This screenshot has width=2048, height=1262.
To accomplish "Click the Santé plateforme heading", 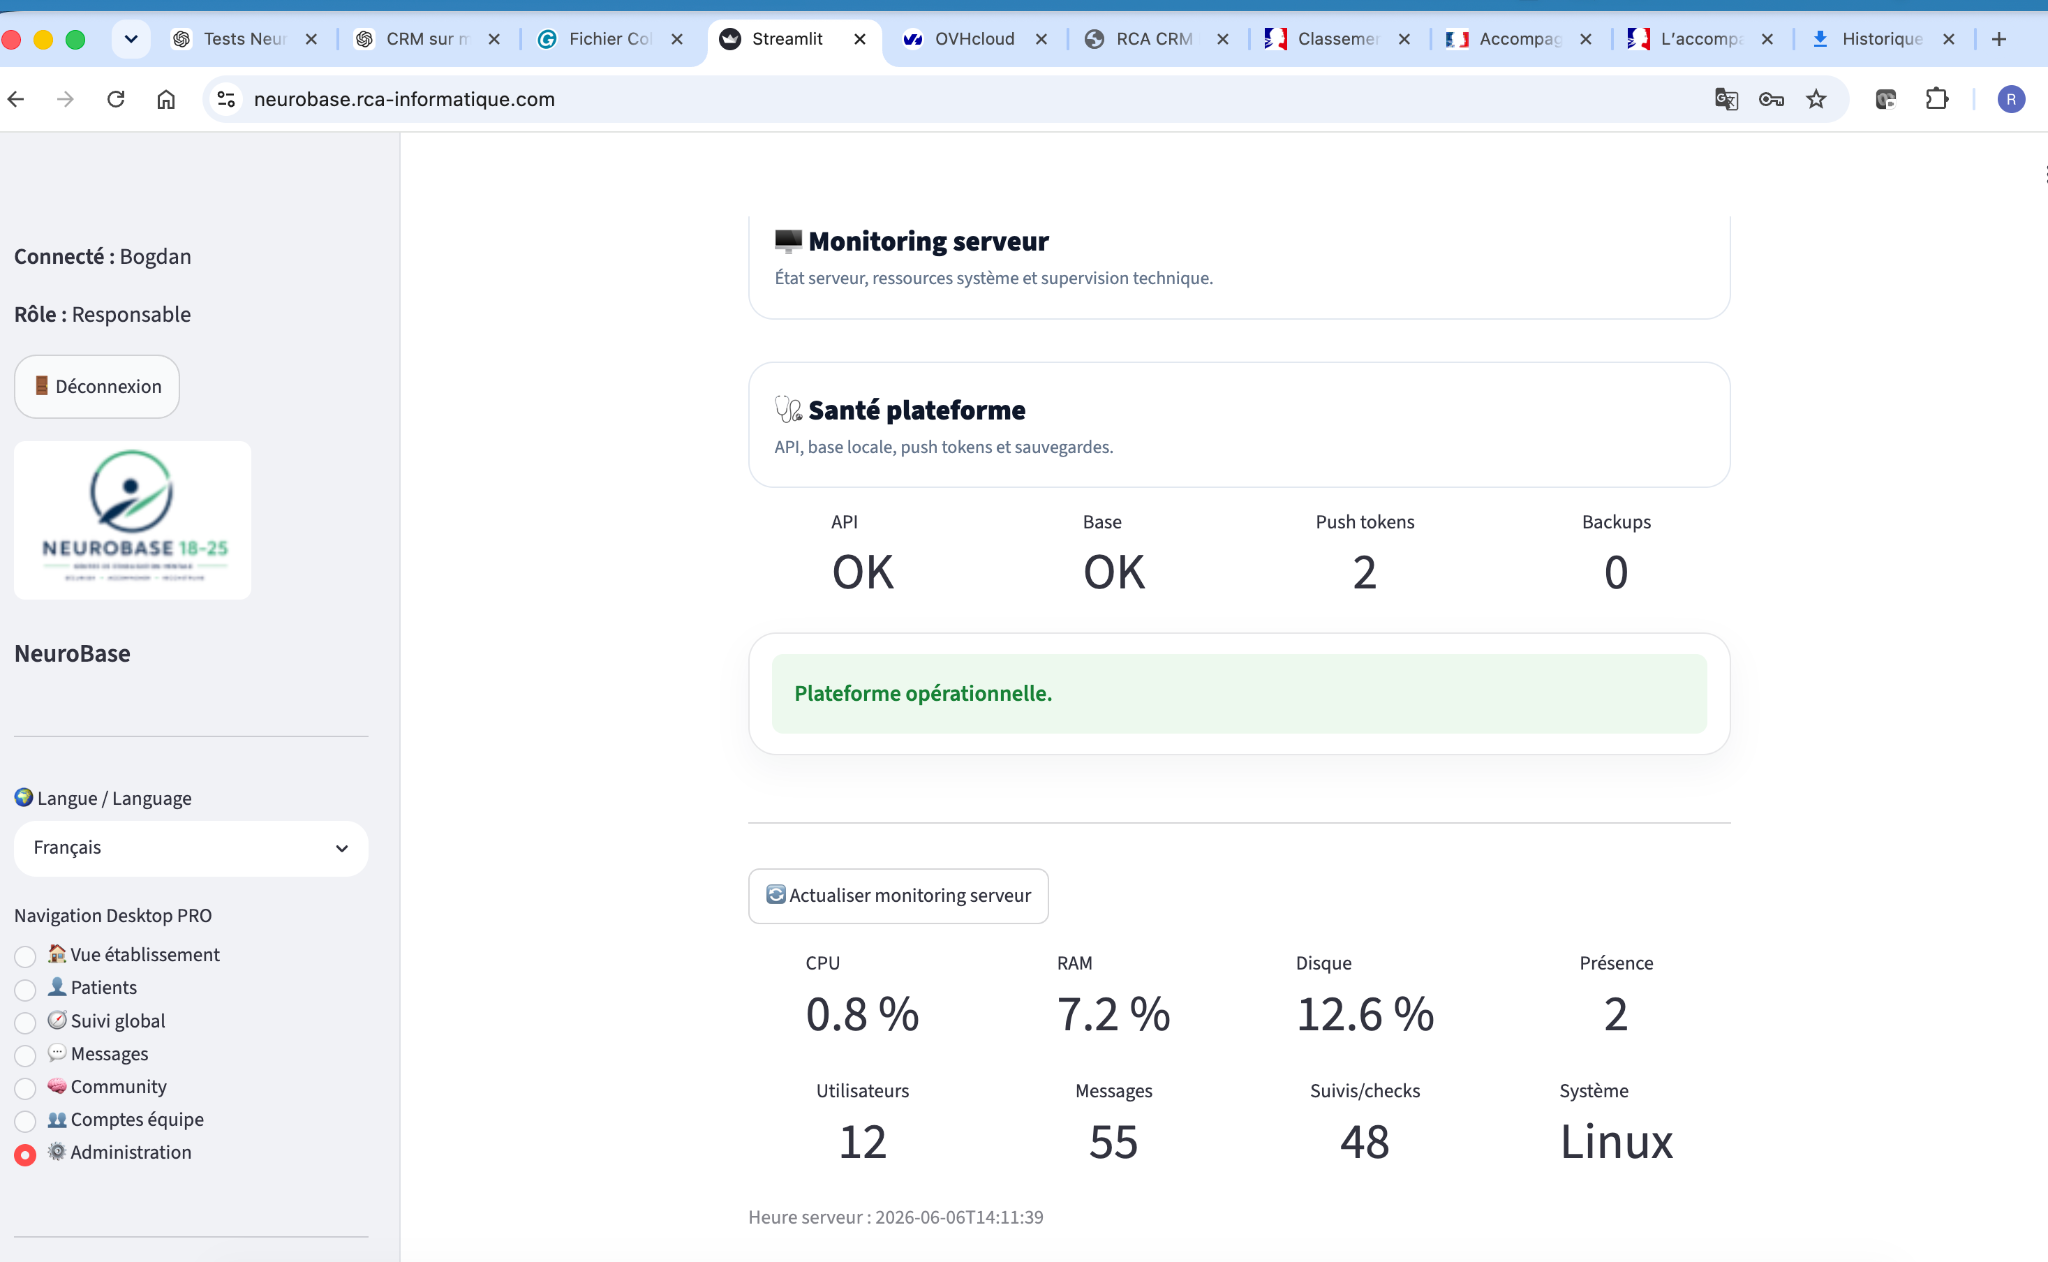I will pyautogui.click(x=917, y=410).
